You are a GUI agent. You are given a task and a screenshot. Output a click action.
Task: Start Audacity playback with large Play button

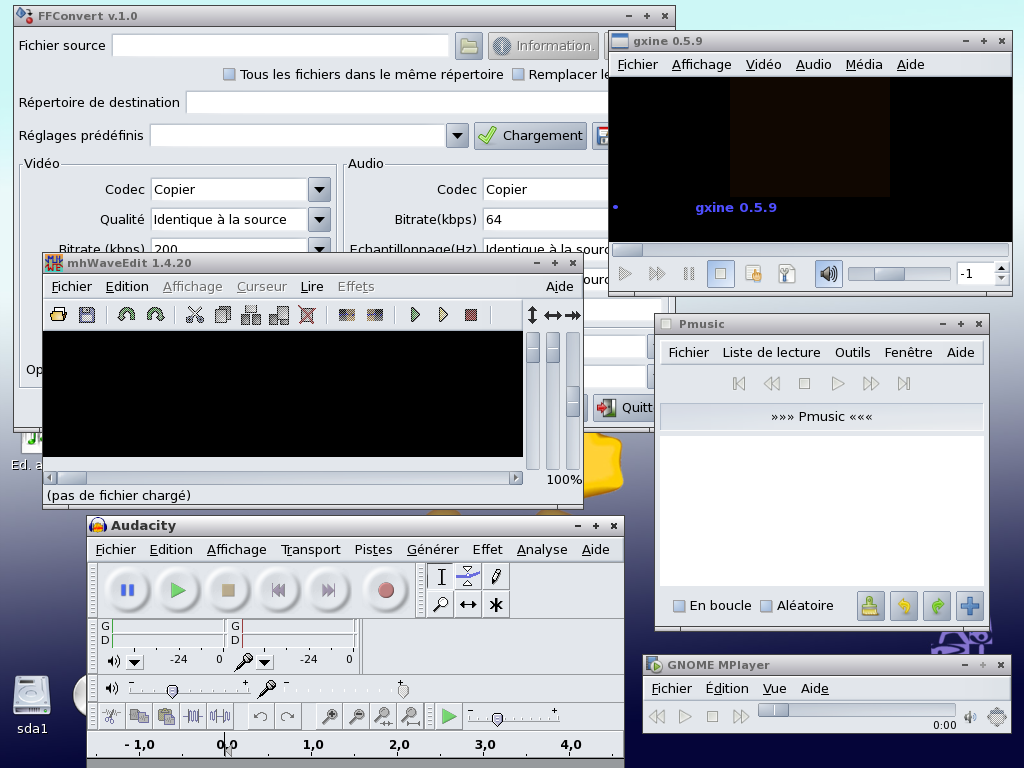coord(178,590)
